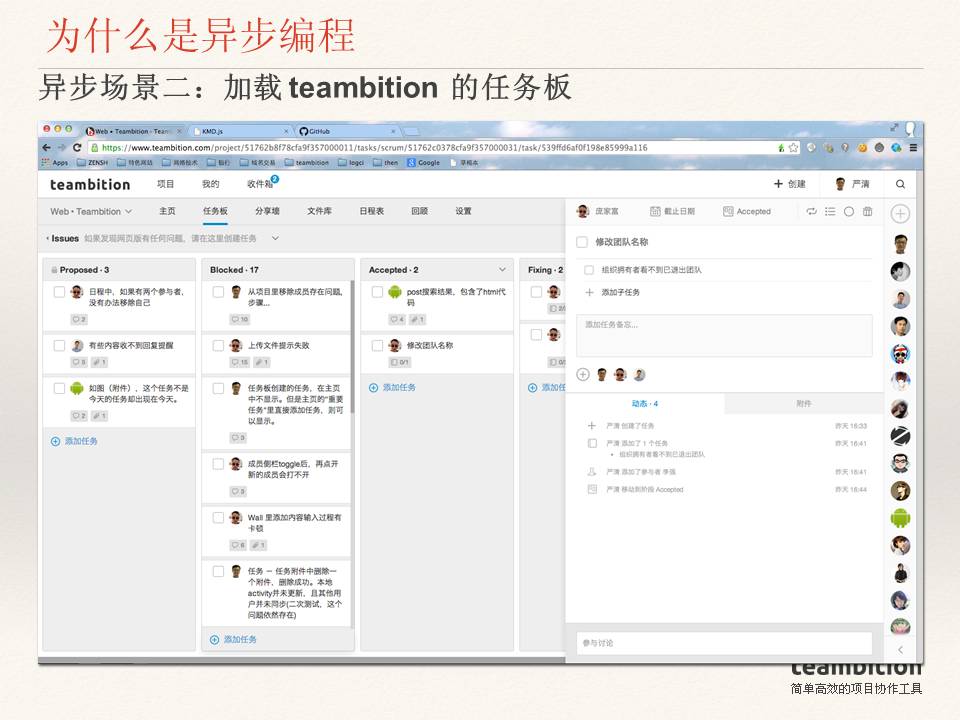Expand the Accepted column chevron menu

pyautogui.click(x=502, y=270)
